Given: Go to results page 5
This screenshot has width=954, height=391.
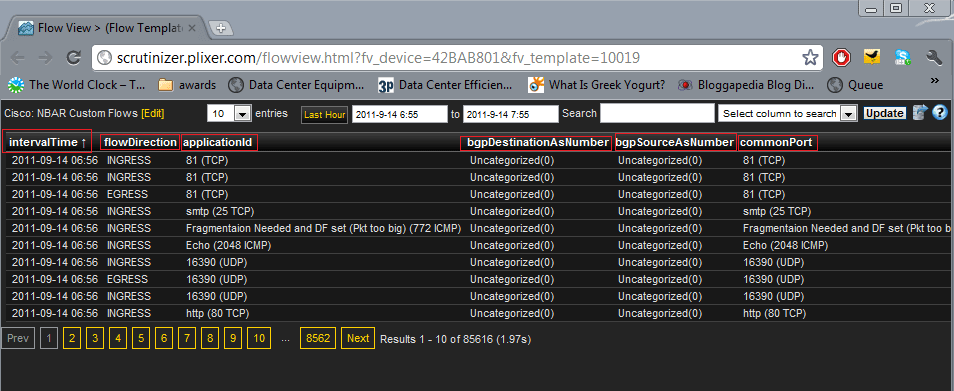Looking at the screenshot, I should (141, 338).
